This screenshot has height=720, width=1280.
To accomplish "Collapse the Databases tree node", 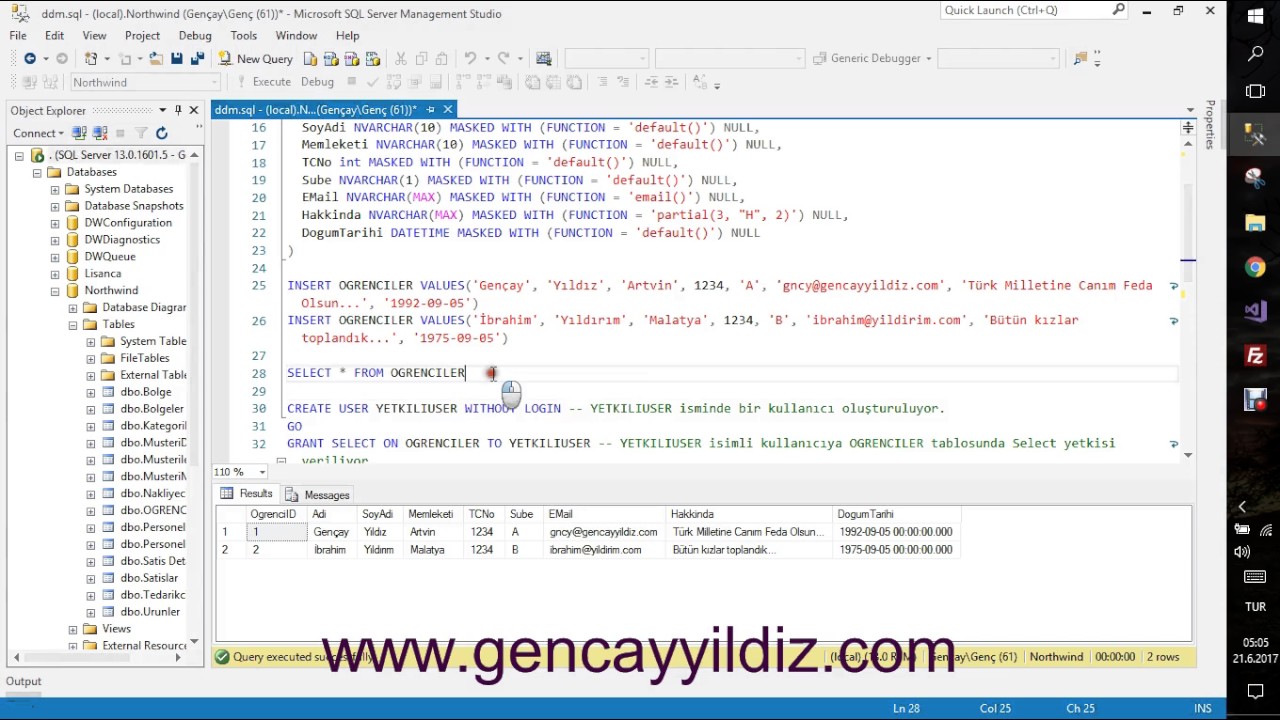I will pyautogui.click(x=37, y=172).
